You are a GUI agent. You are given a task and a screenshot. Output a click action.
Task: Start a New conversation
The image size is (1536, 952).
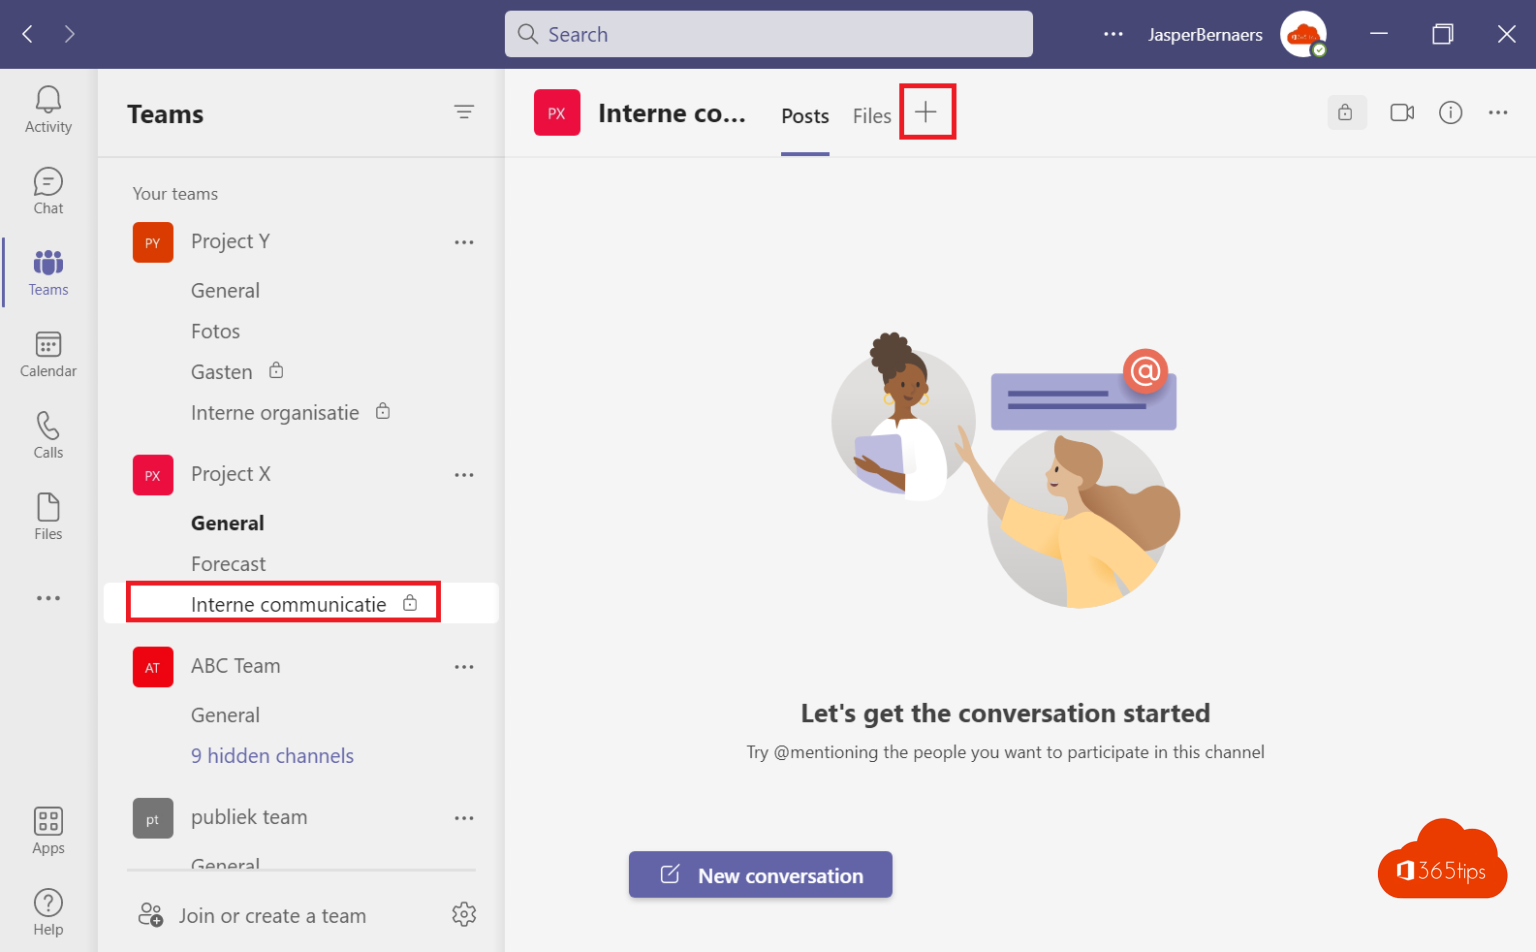(760, 875)
